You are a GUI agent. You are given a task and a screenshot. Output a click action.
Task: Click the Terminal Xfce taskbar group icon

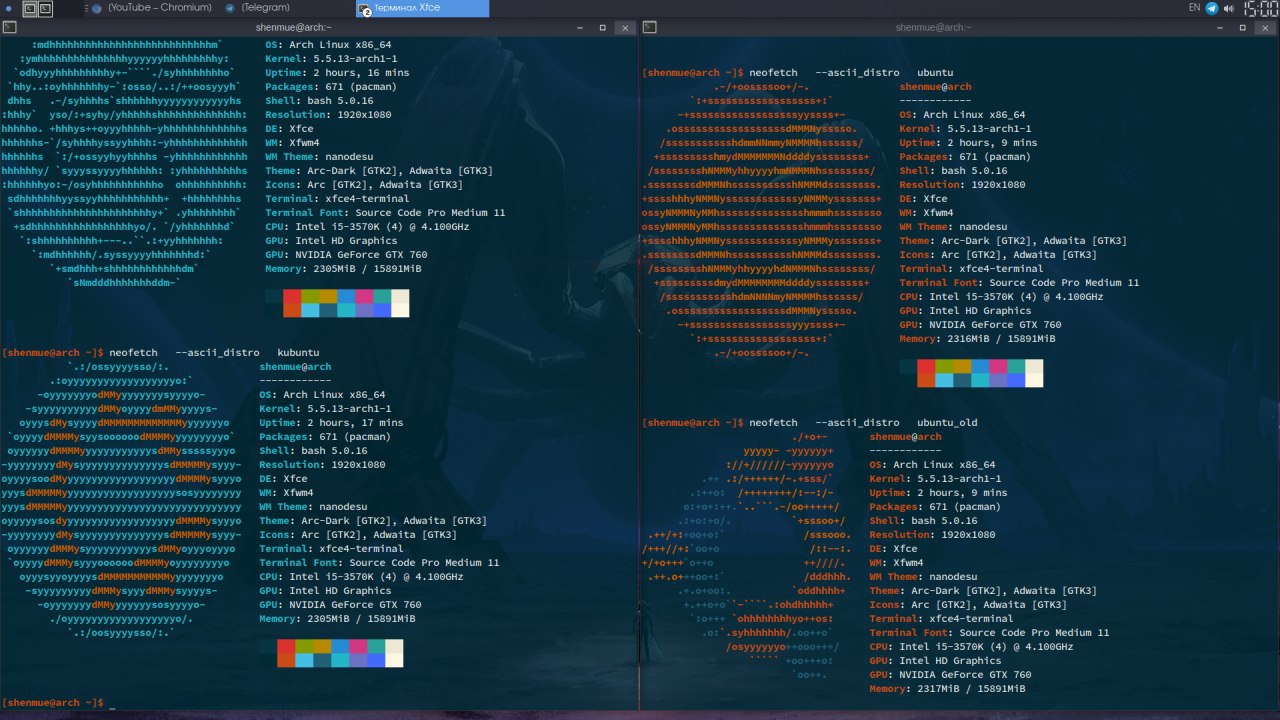tap(365, 9)
